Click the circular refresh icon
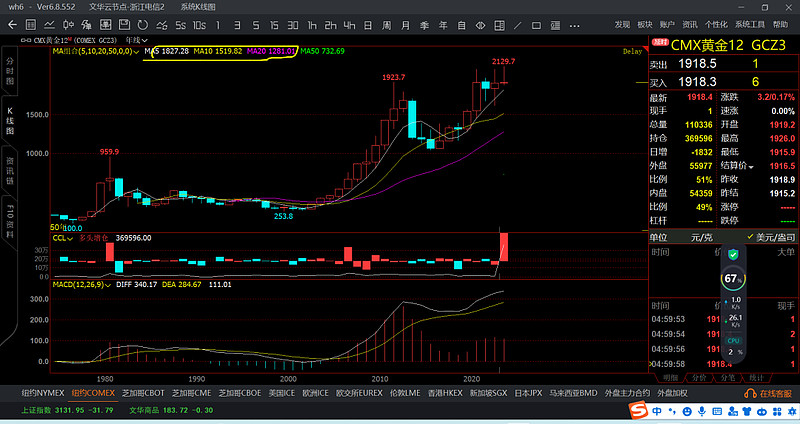 point(143,24)
